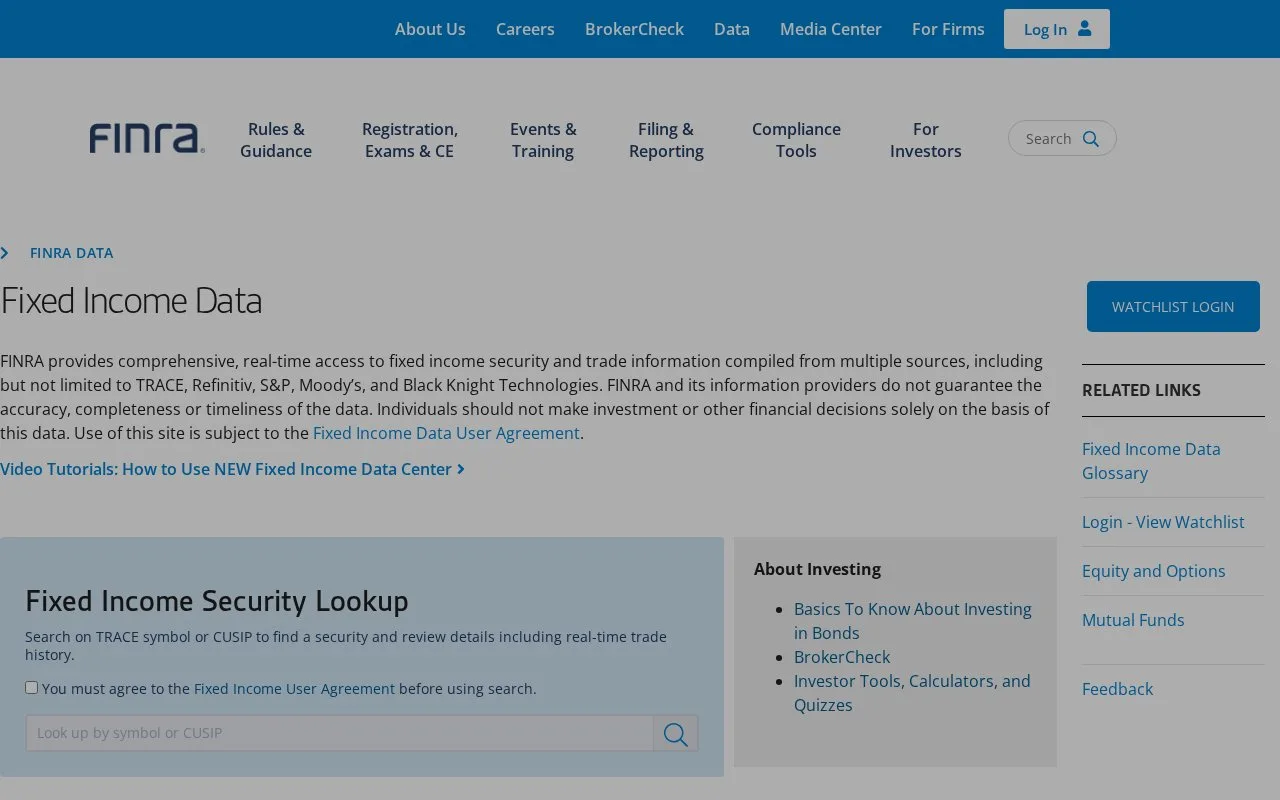Go to About Us

430,29
